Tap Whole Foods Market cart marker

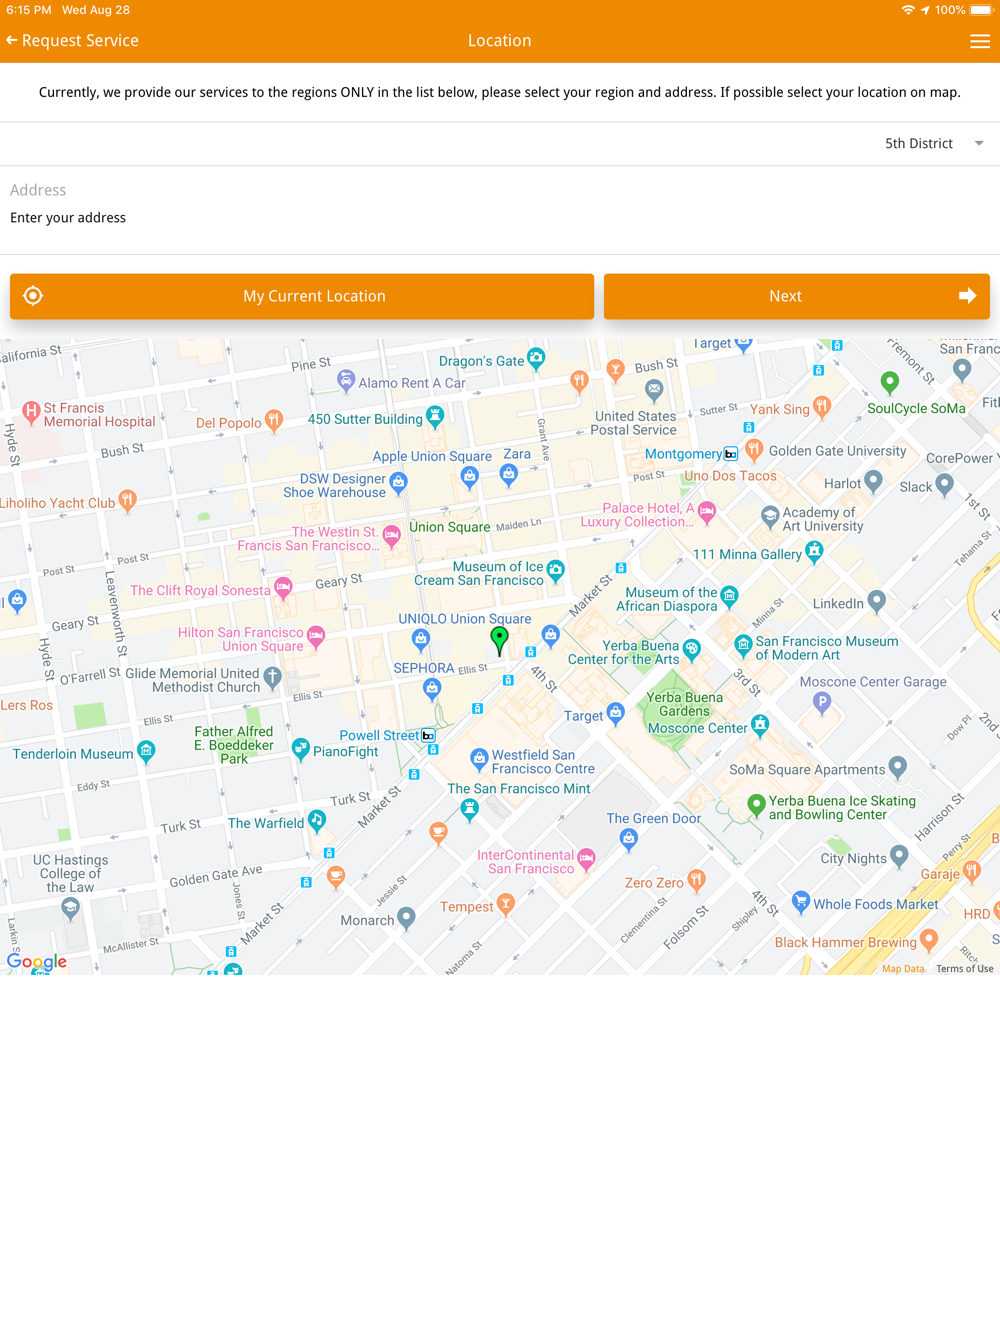tap(801, 901)
